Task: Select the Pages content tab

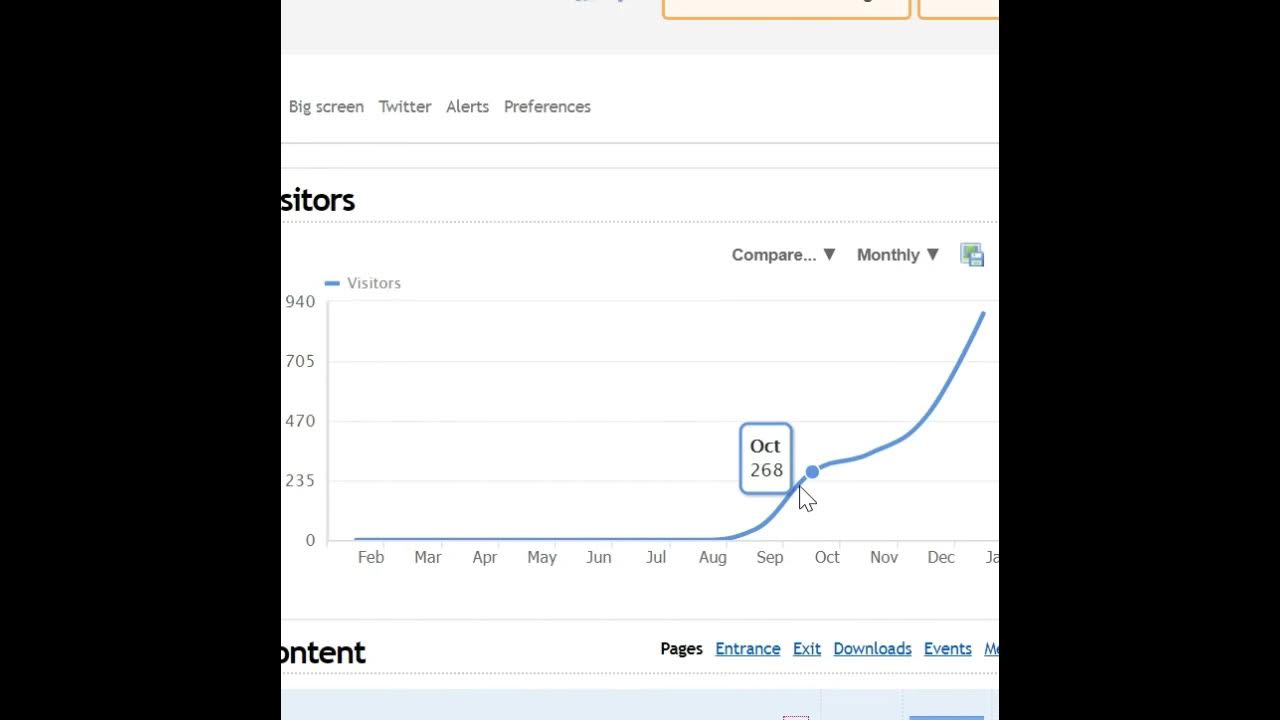Action: point(682,649)
